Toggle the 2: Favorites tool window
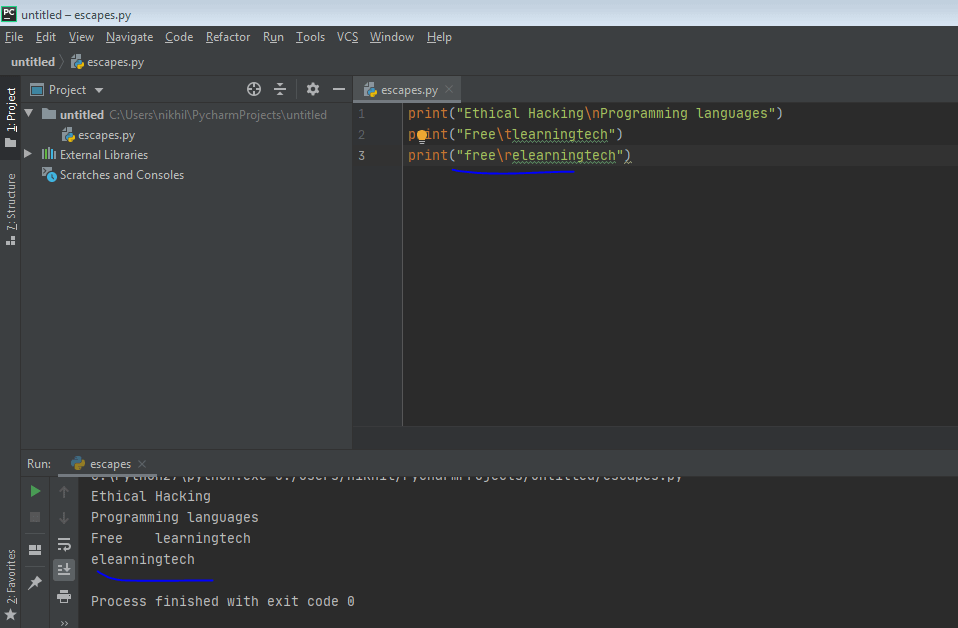958x628 pixels. click(x=10, y=585)
